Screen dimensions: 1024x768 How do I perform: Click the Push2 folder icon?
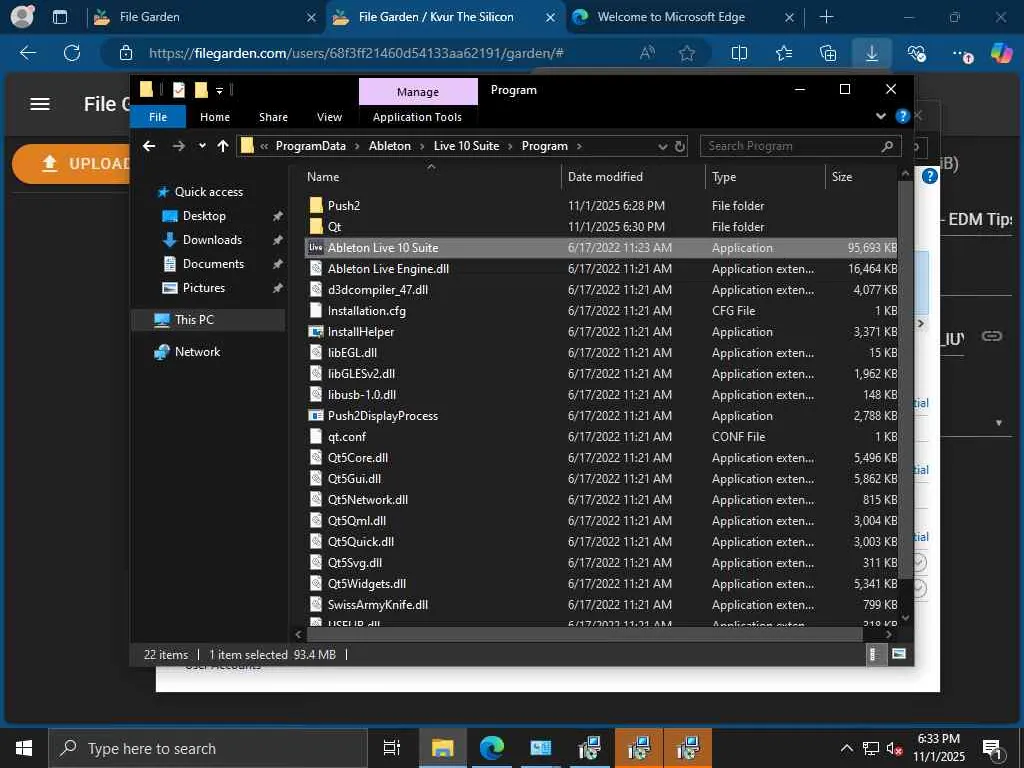tap(316, 205)
